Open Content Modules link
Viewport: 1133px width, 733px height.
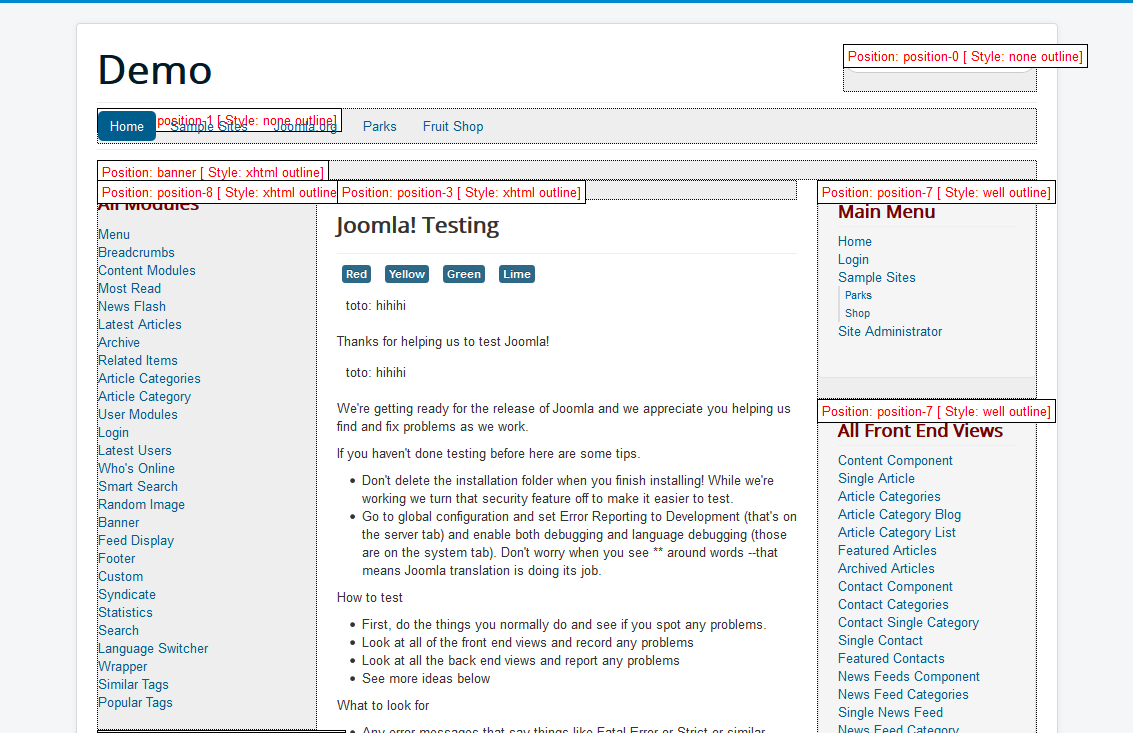(x=147, y=270)
